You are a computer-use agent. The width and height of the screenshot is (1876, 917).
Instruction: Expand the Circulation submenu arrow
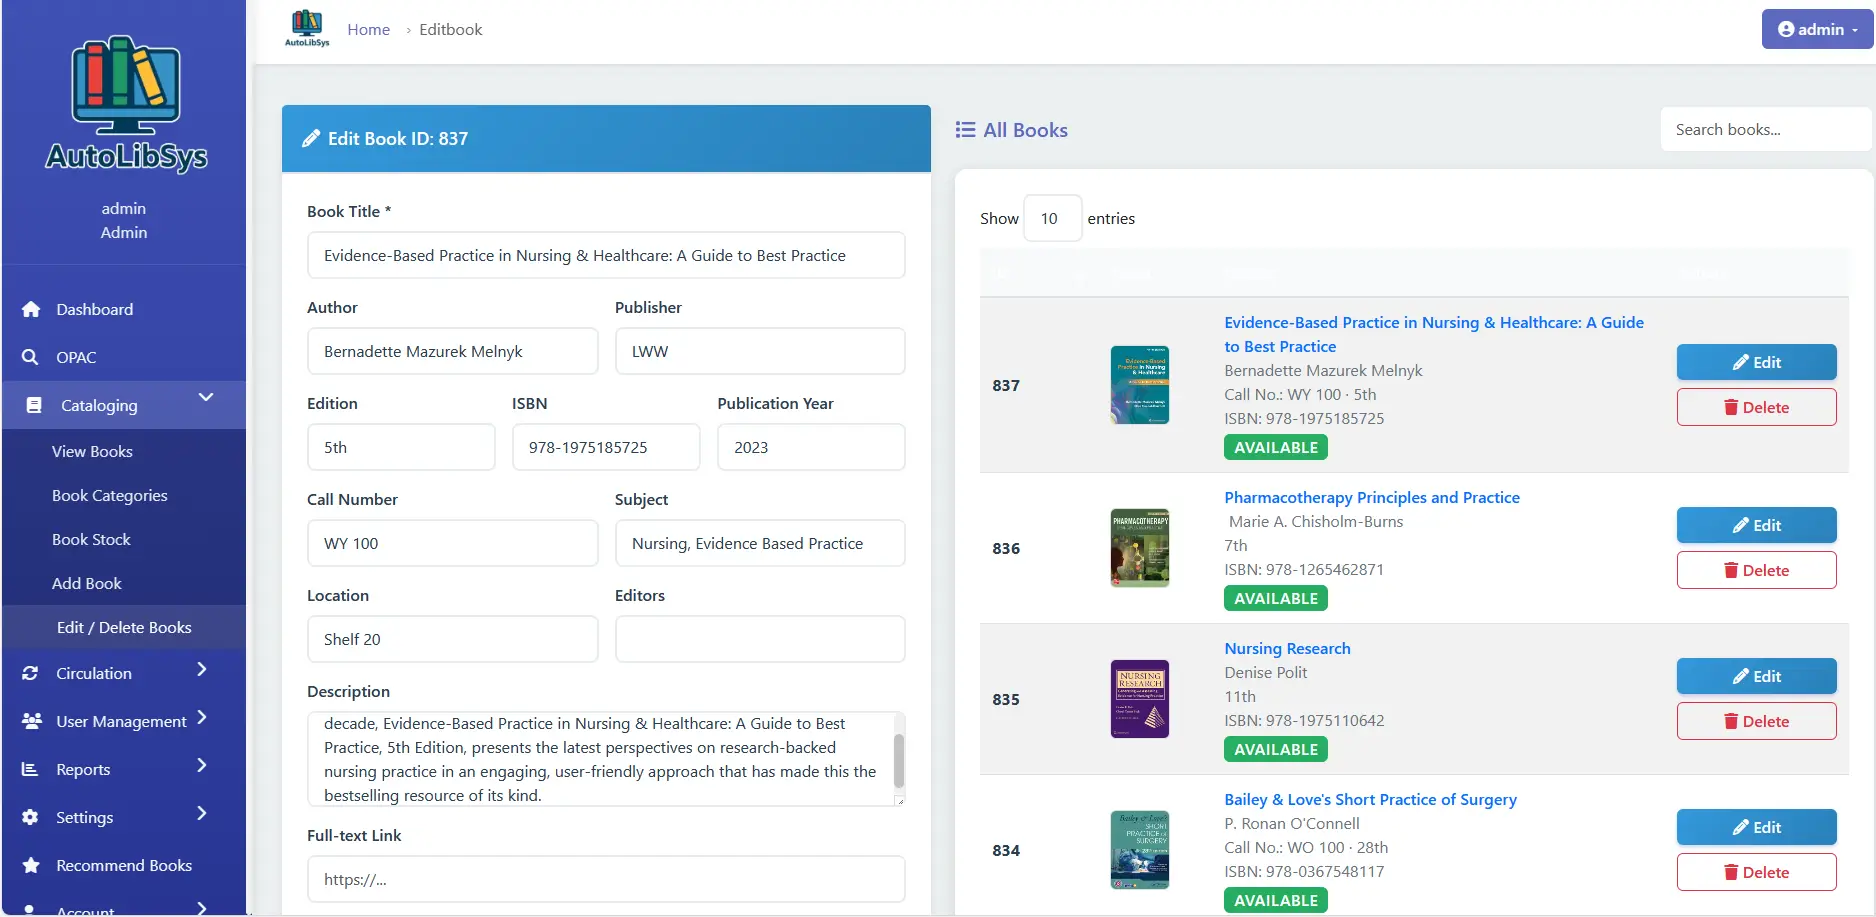point(202,669)
